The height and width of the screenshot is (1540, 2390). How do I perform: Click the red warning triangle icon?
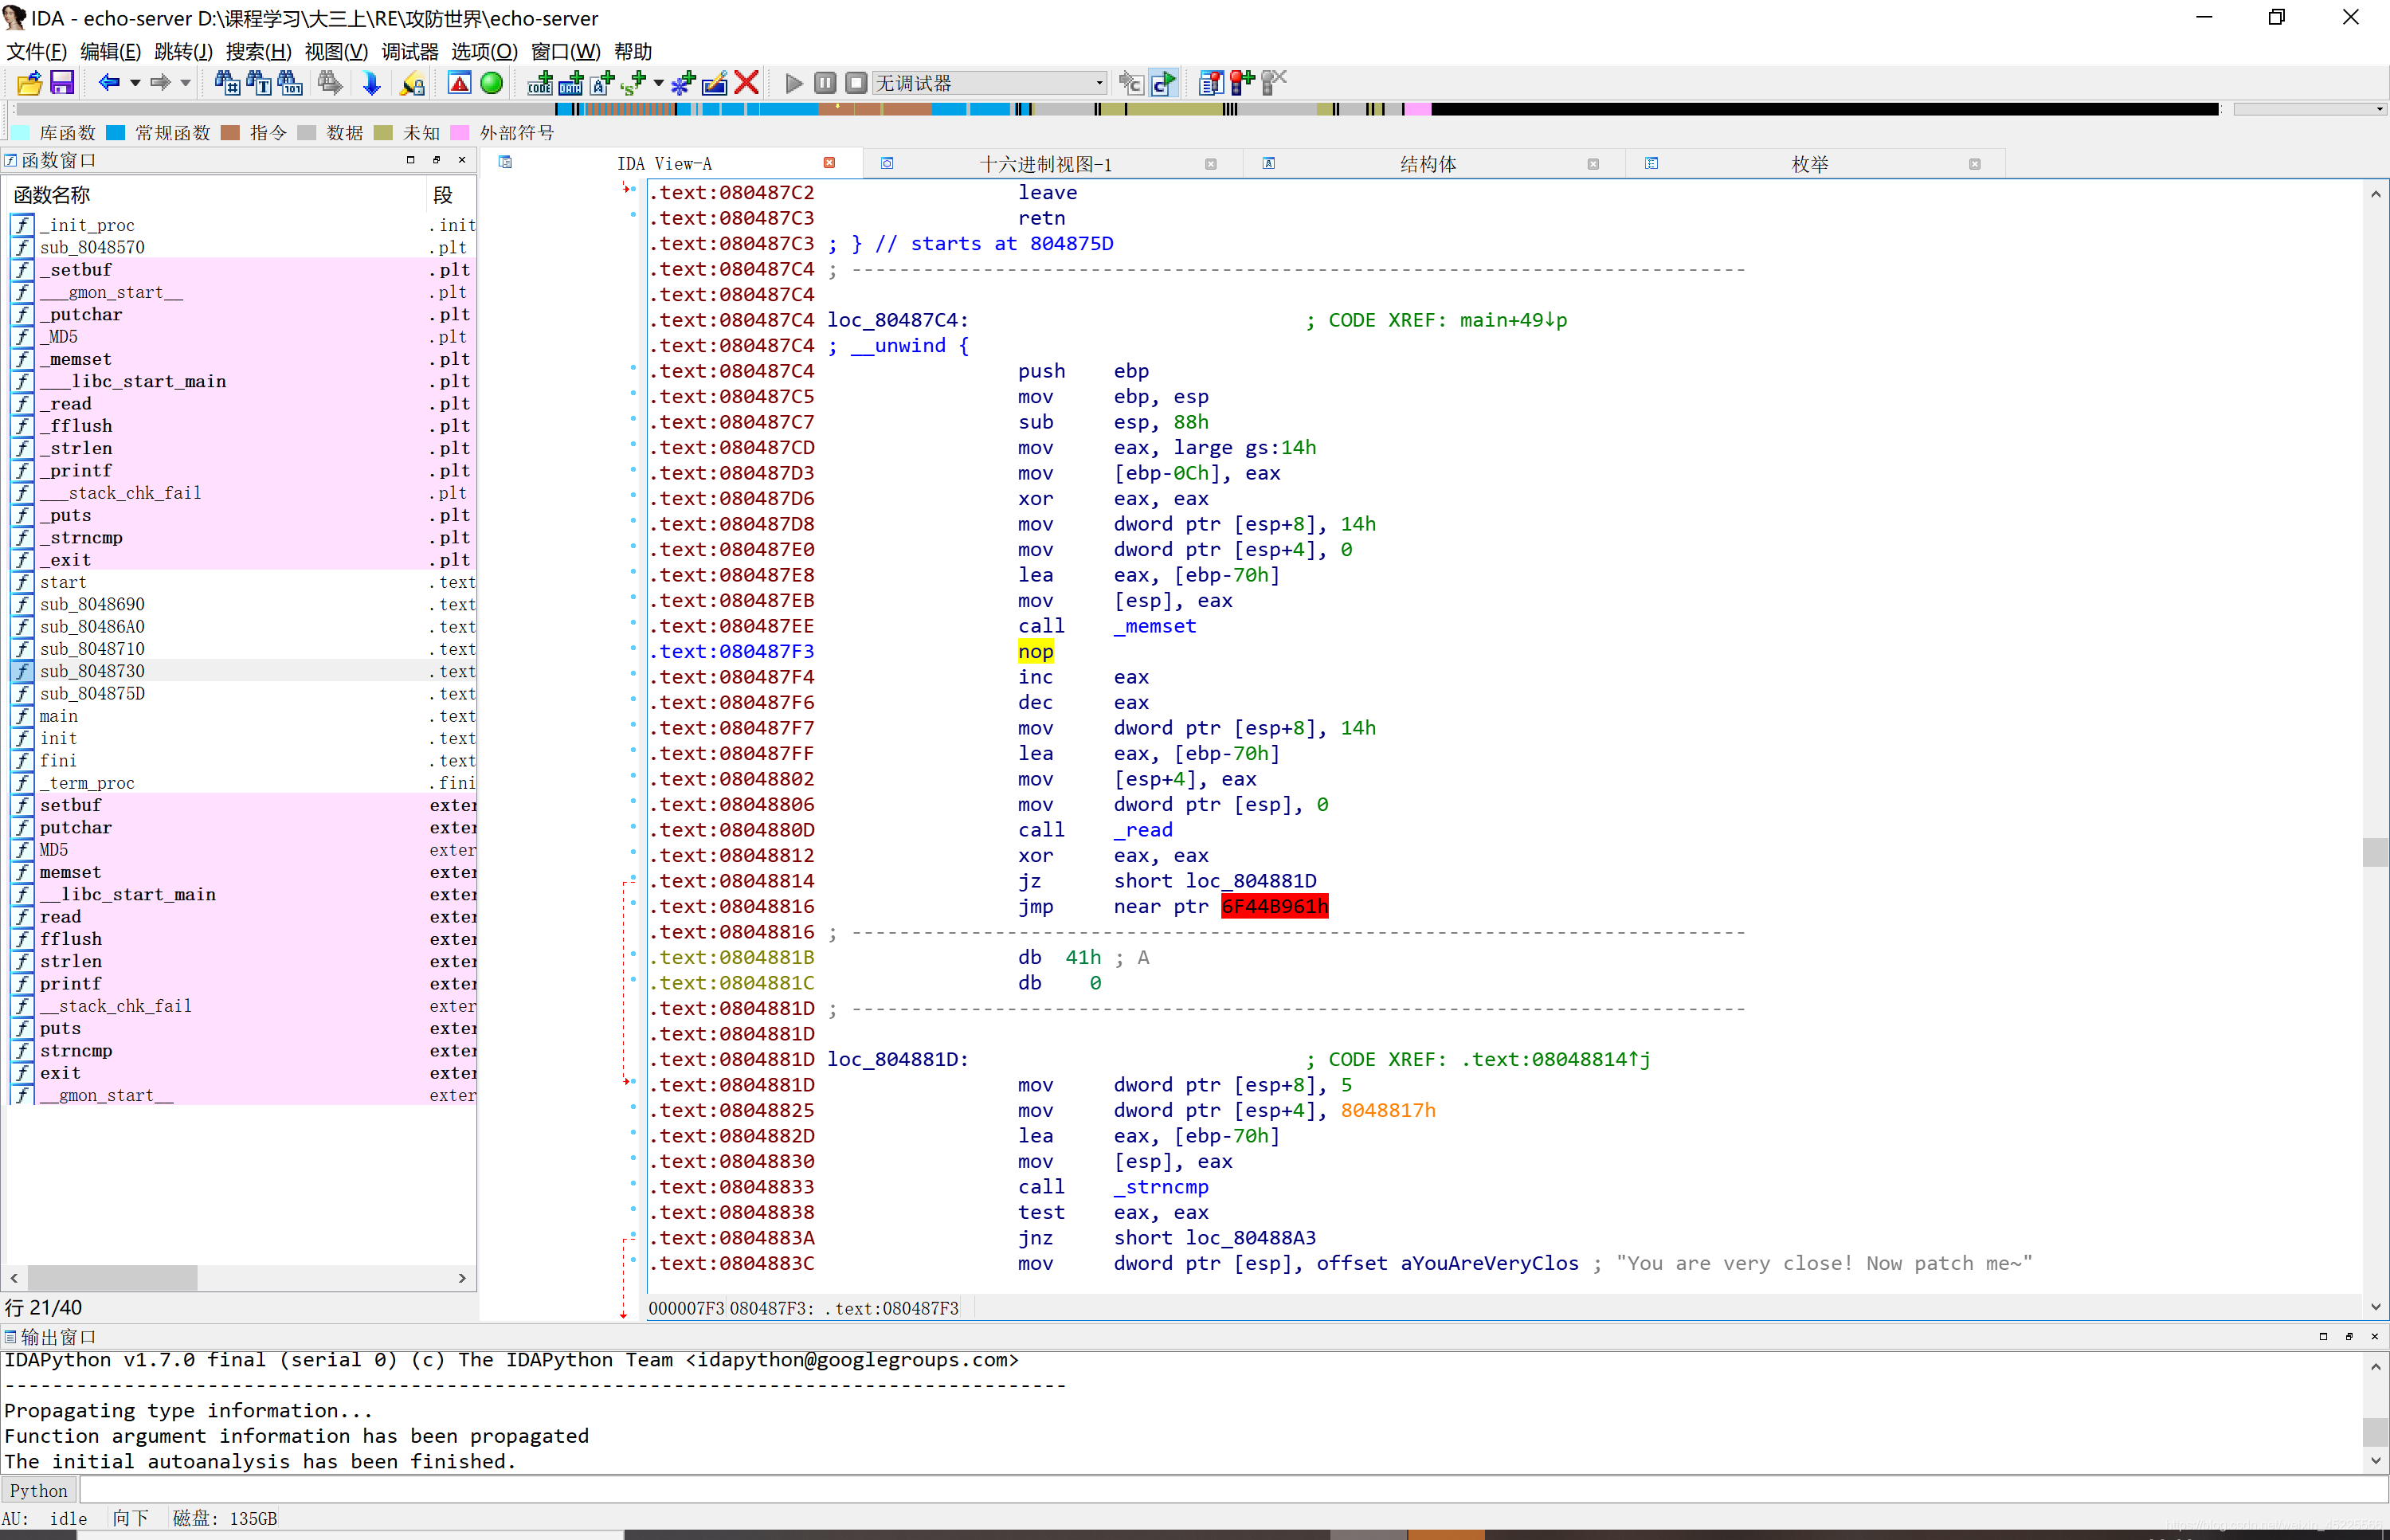tap(459, 83)
